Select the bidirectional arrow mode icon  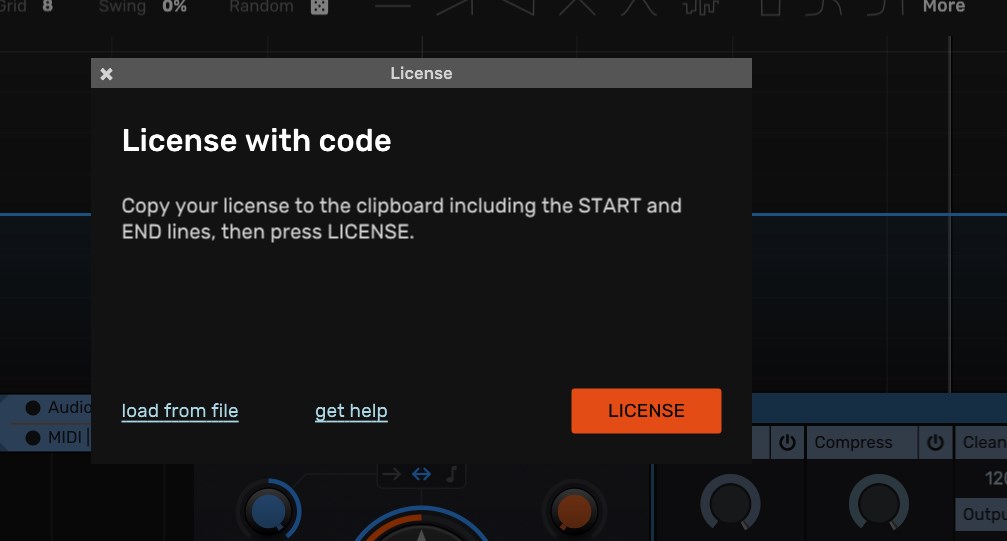[x=421, y=474]
